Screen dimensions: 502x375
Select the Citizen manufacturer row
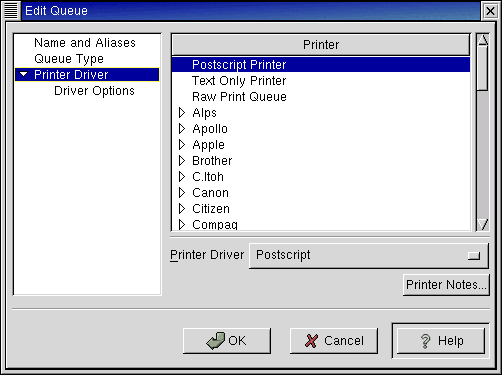321,209
